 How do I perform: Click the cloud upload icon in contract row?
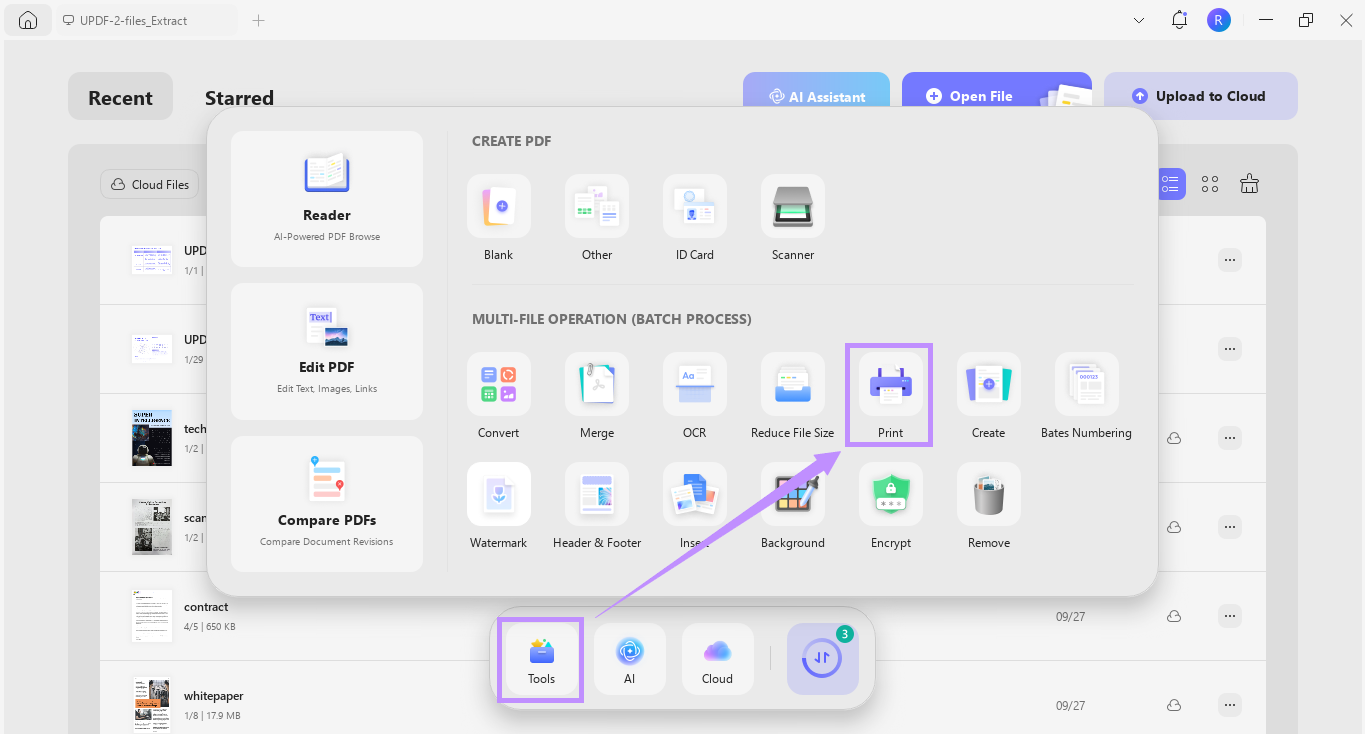point(1175,616)
